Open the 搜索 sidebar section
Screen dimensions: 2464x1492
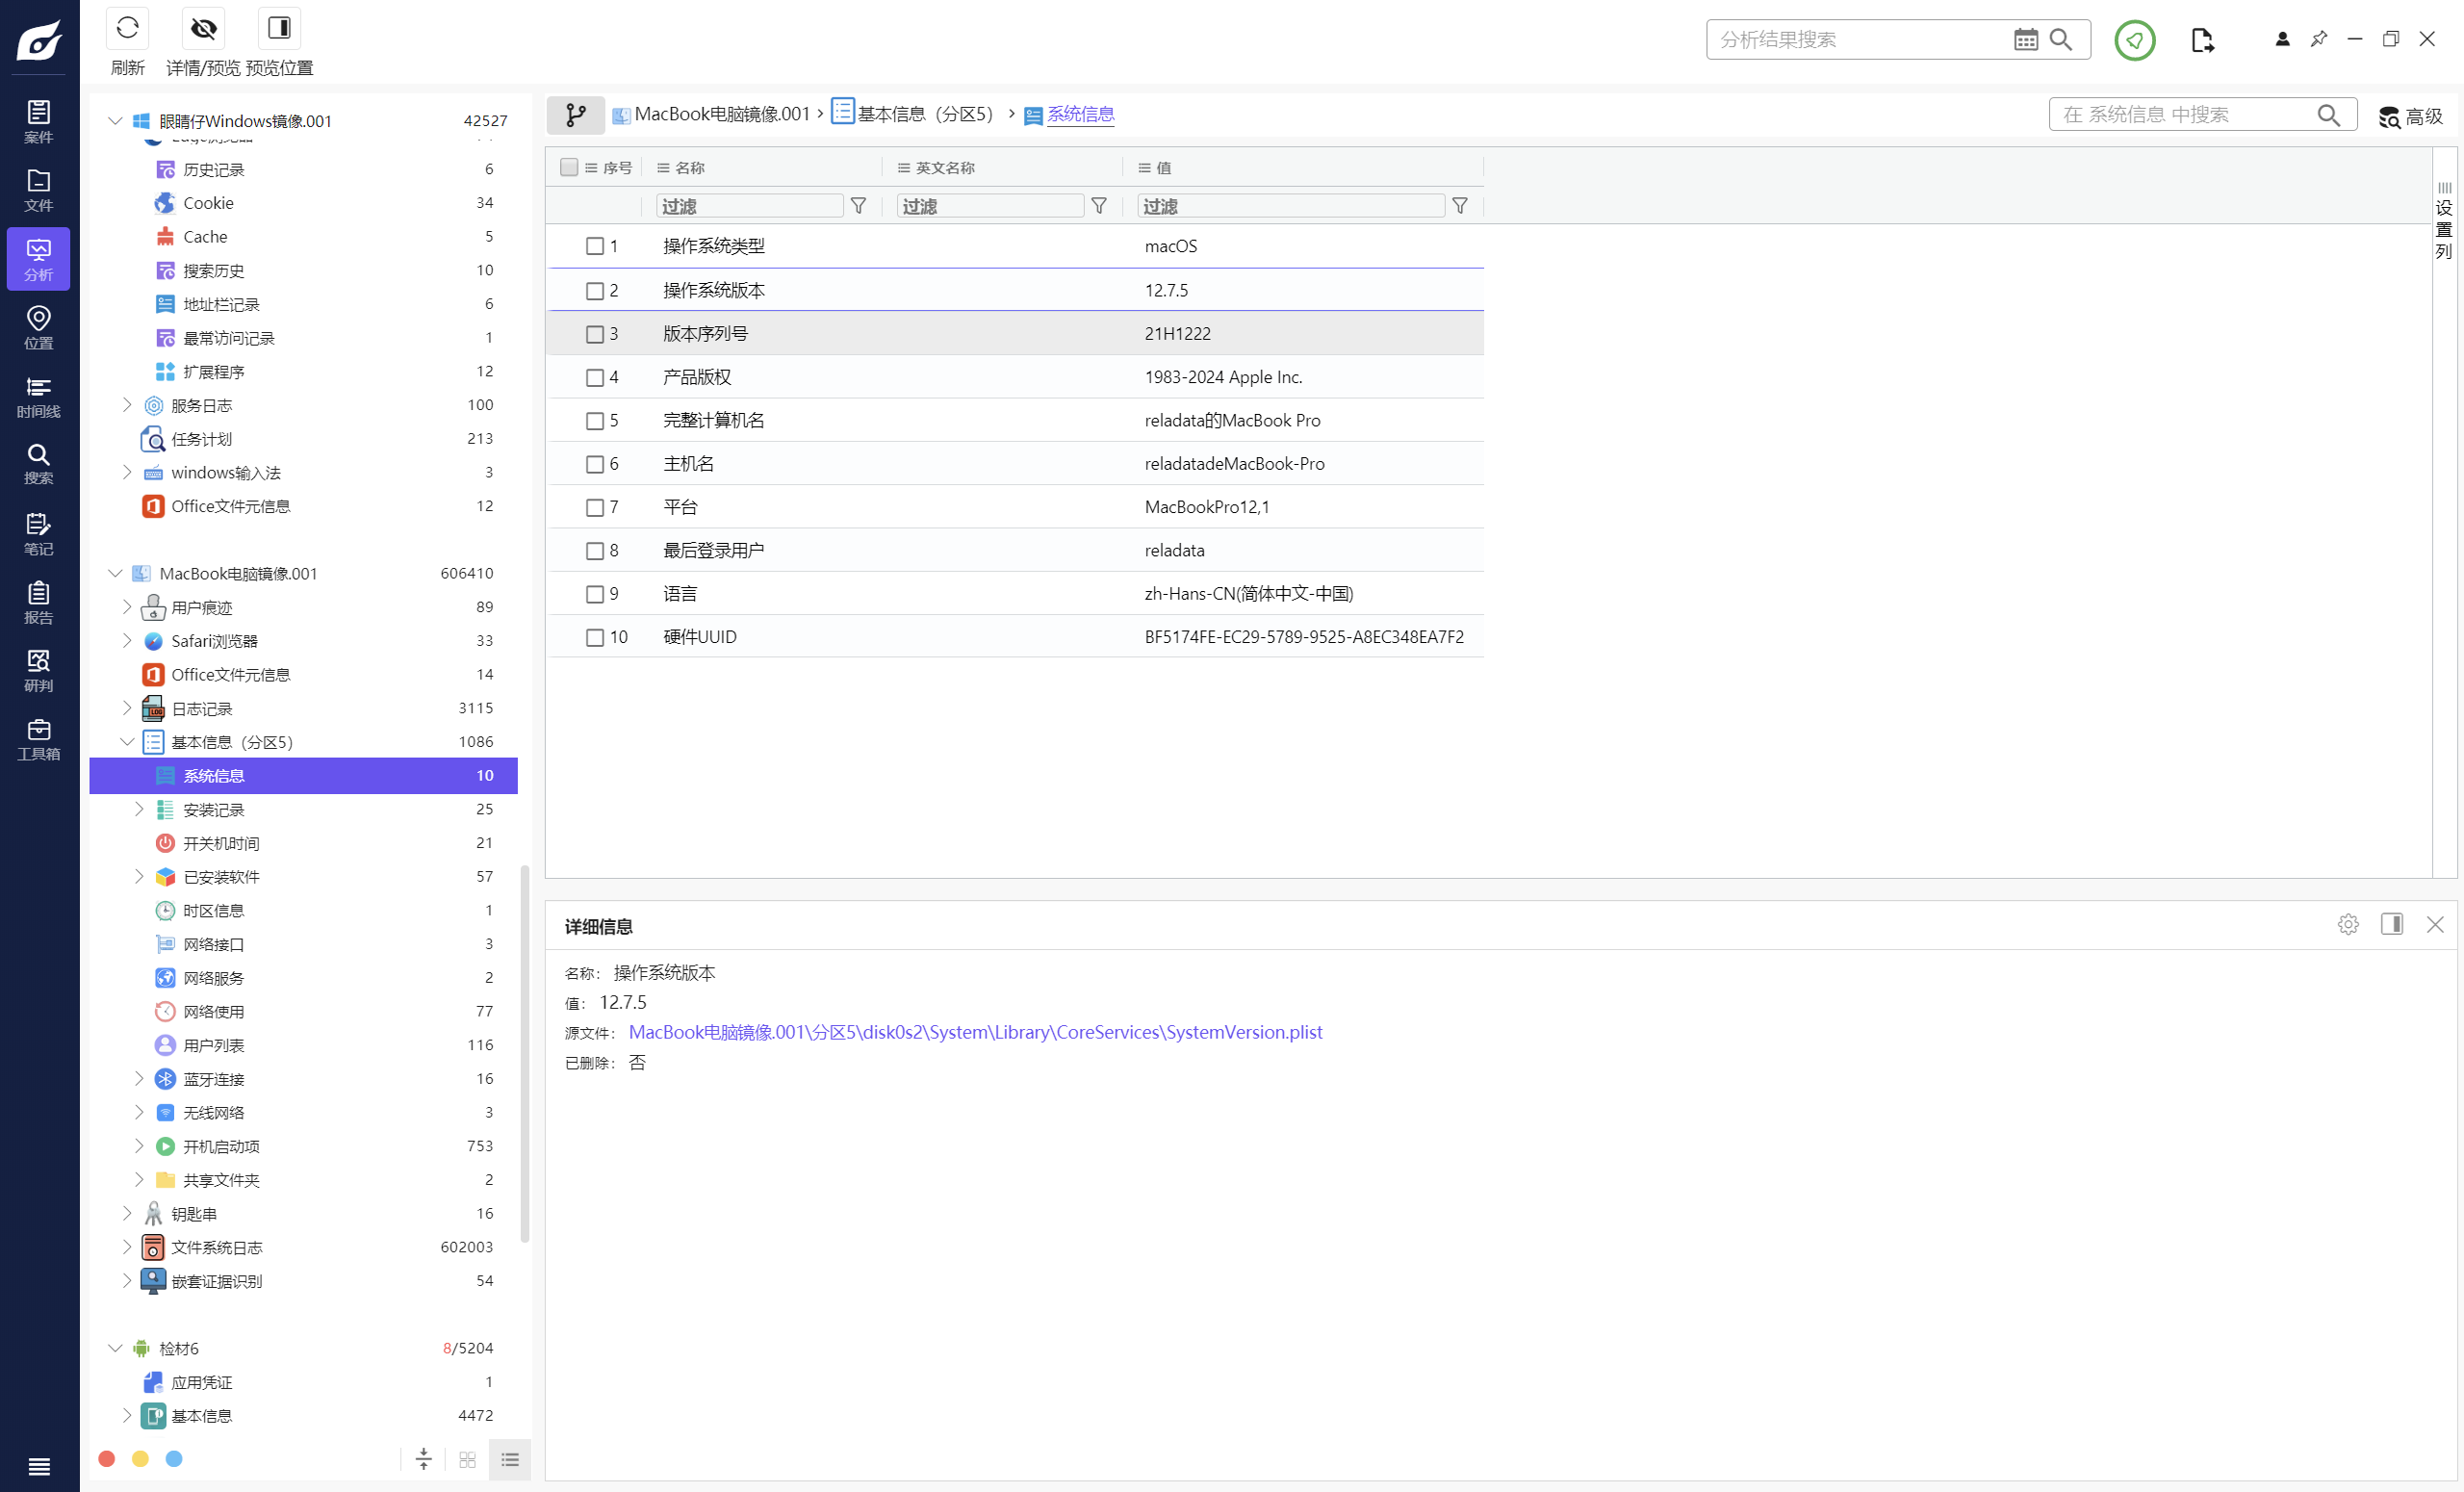pyautogui.click(x=38, y=465)
